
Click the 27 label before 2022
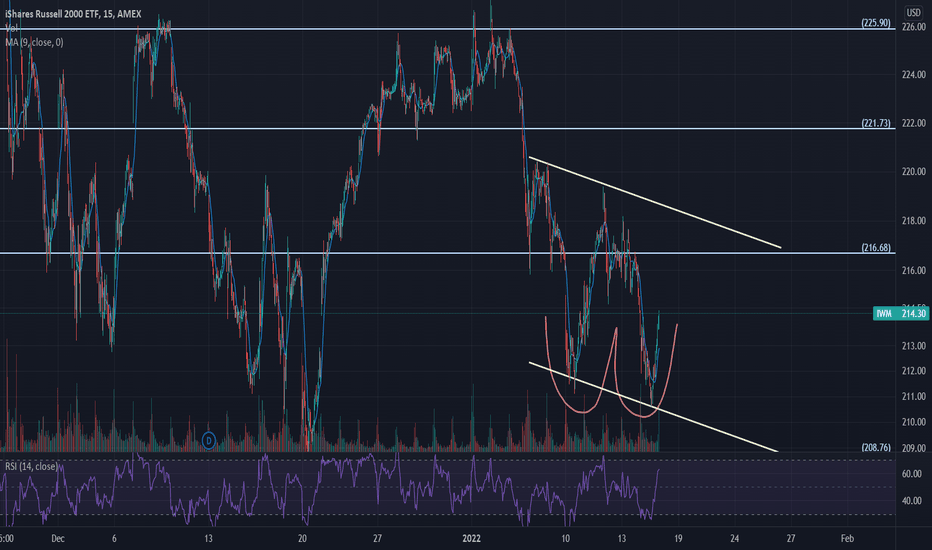[x=377, y=538]
